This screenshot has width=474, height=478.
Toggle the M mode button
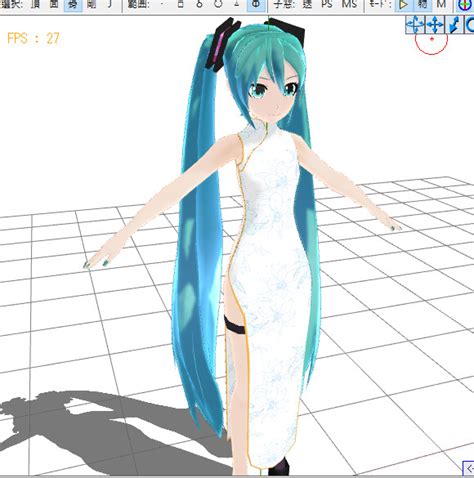pyautogui.click(x=441, y=5)
